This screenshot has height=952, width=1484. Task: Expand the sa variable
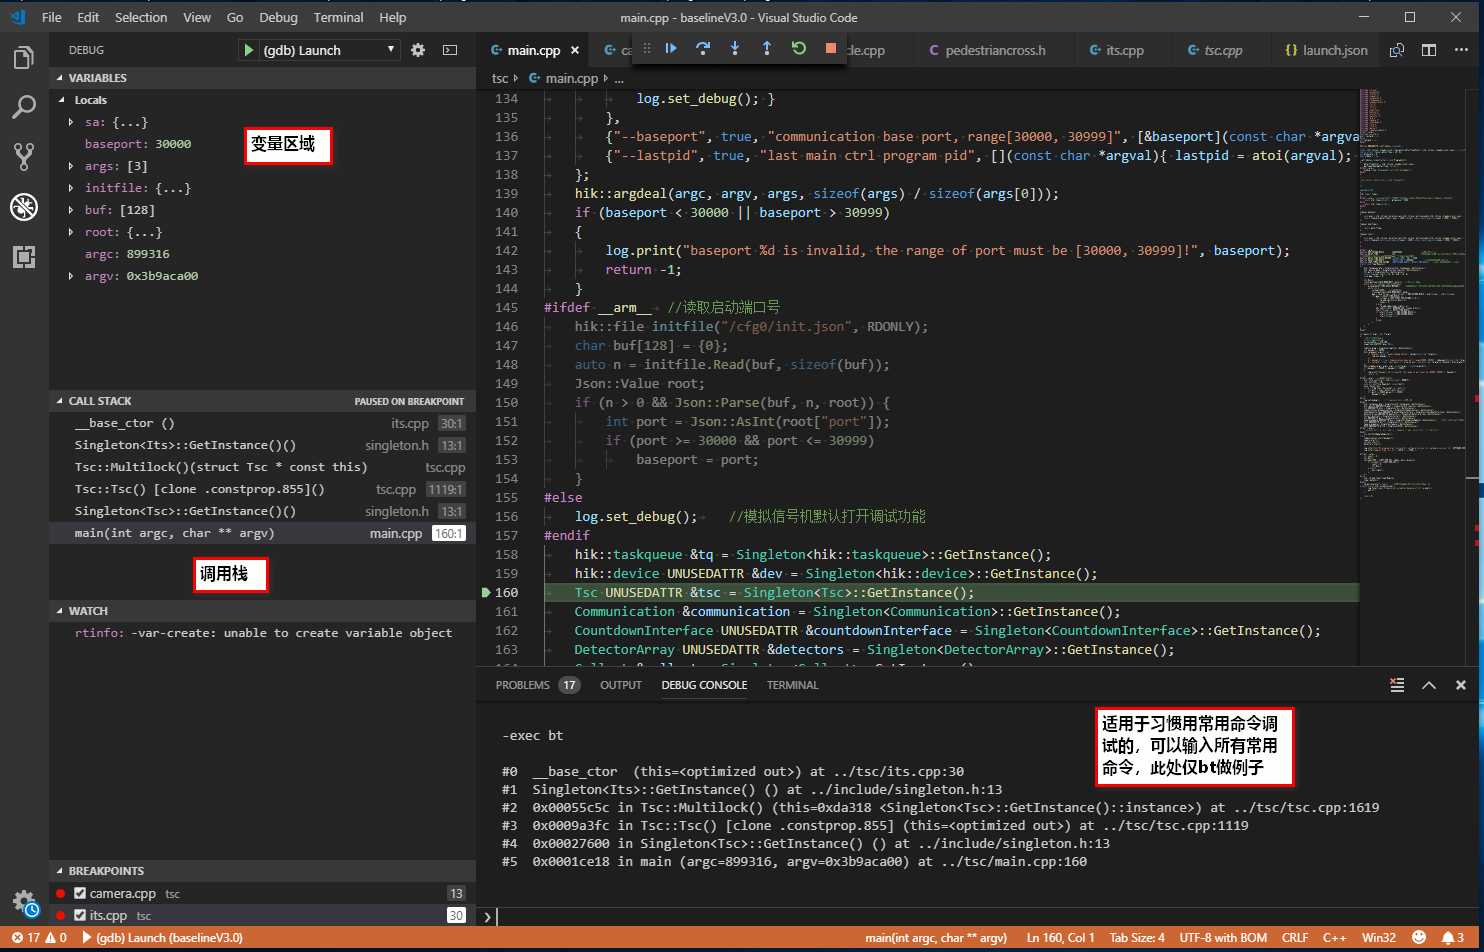[71, 122]
